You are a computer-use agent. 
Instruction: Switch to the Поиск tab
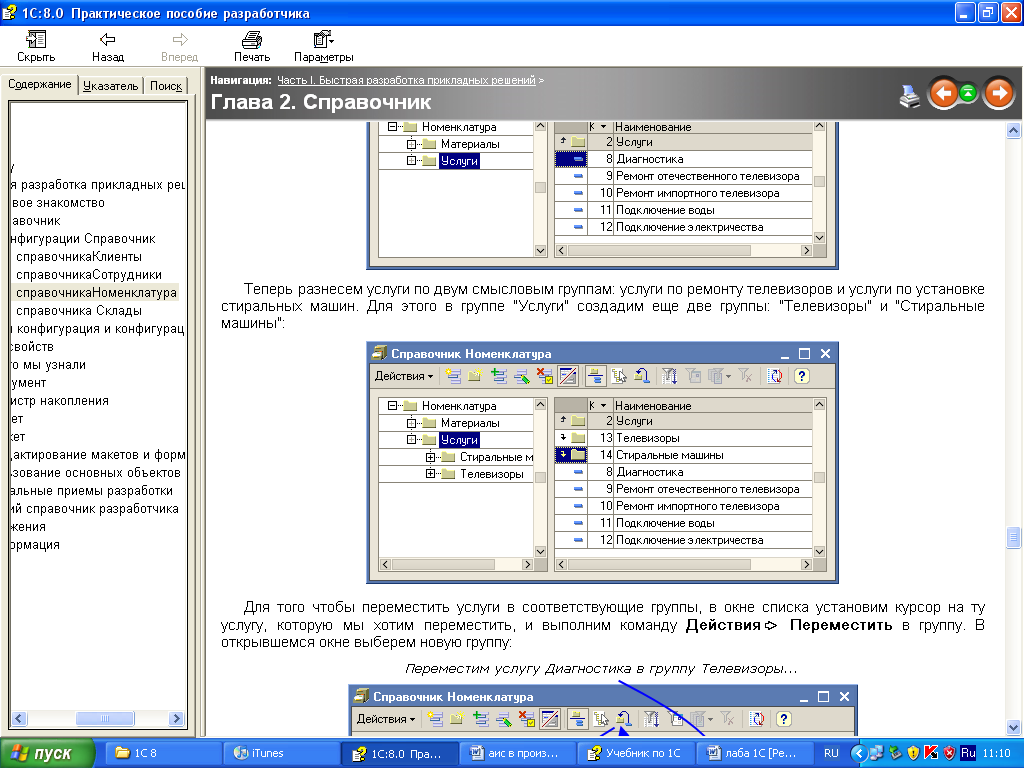[166, 86]
